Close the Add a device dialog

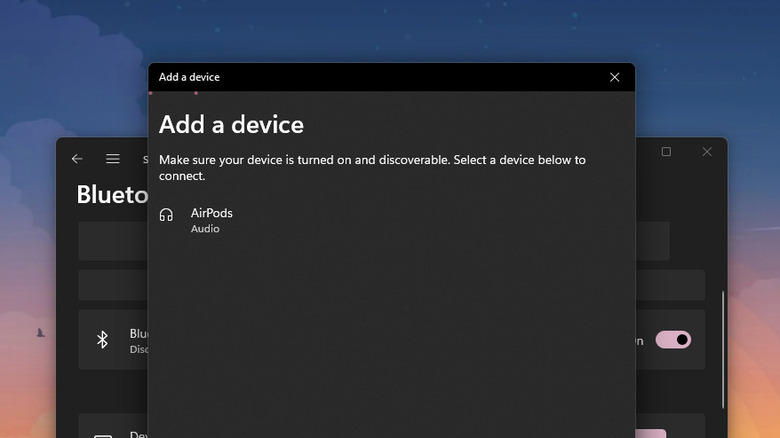click(614, 77)
